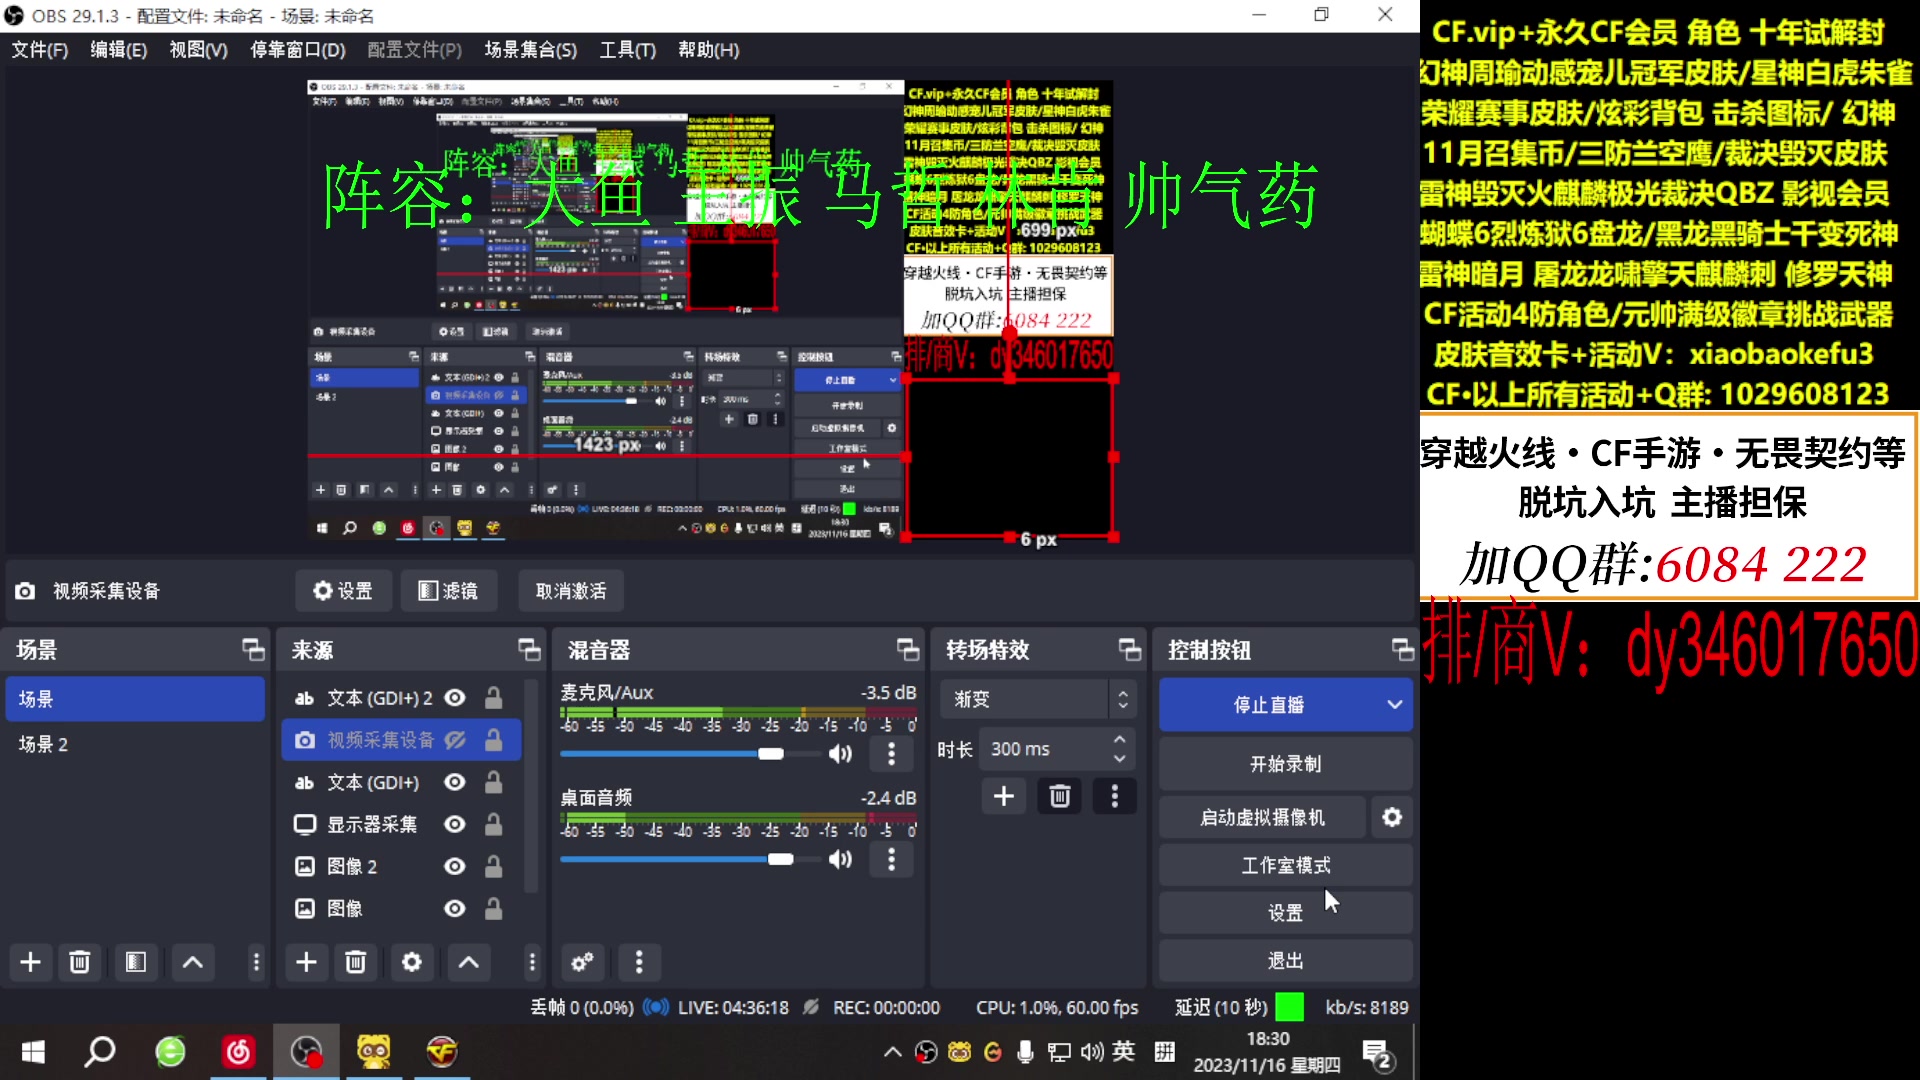The width and height of the screenshot is (1920, 1080).
Task: Mute 麦克风/Aux speaker icon
Action: (x=841, y=754)
